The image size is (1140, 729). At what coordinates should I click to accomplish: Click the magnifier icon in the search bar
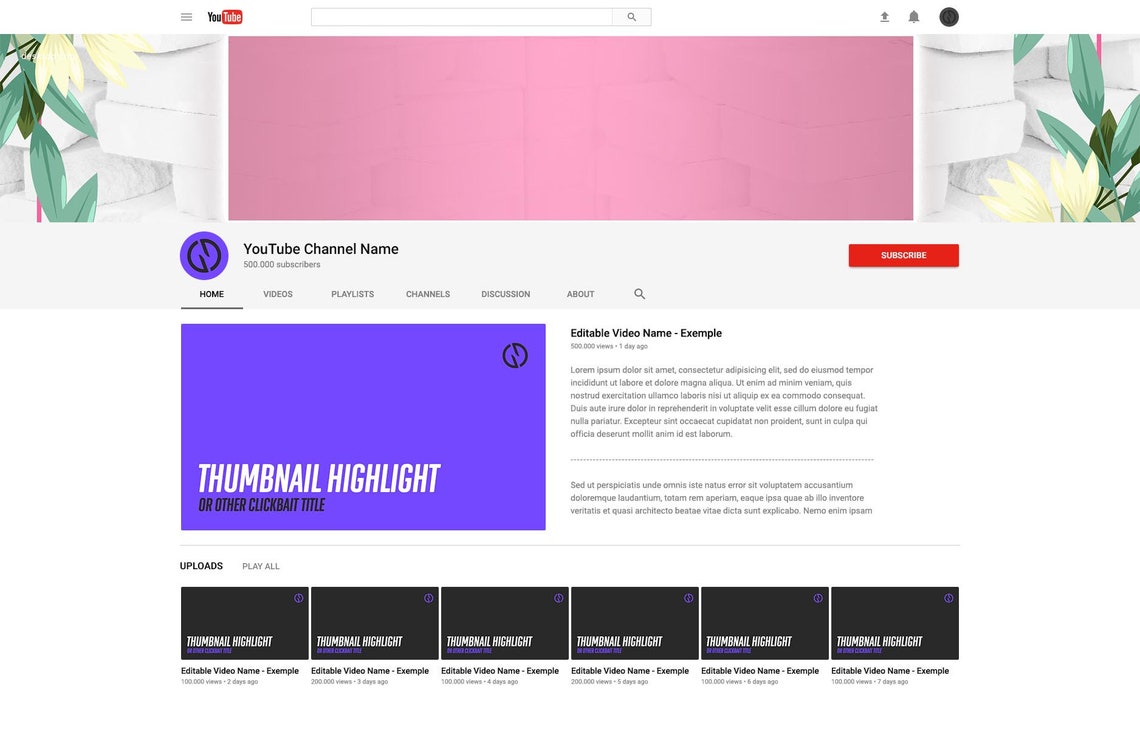(x=631, y=16)
